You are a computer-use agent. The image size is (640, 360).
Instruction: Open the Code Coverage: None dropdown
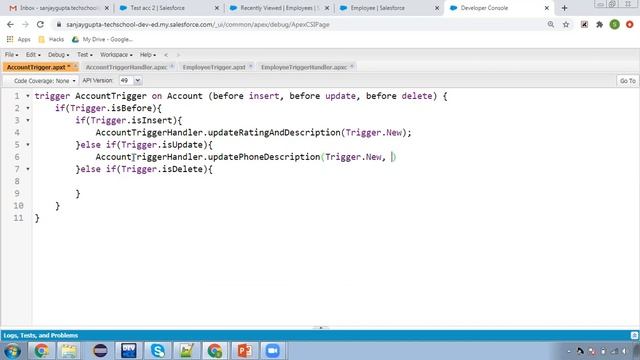(x=44, y=81)
